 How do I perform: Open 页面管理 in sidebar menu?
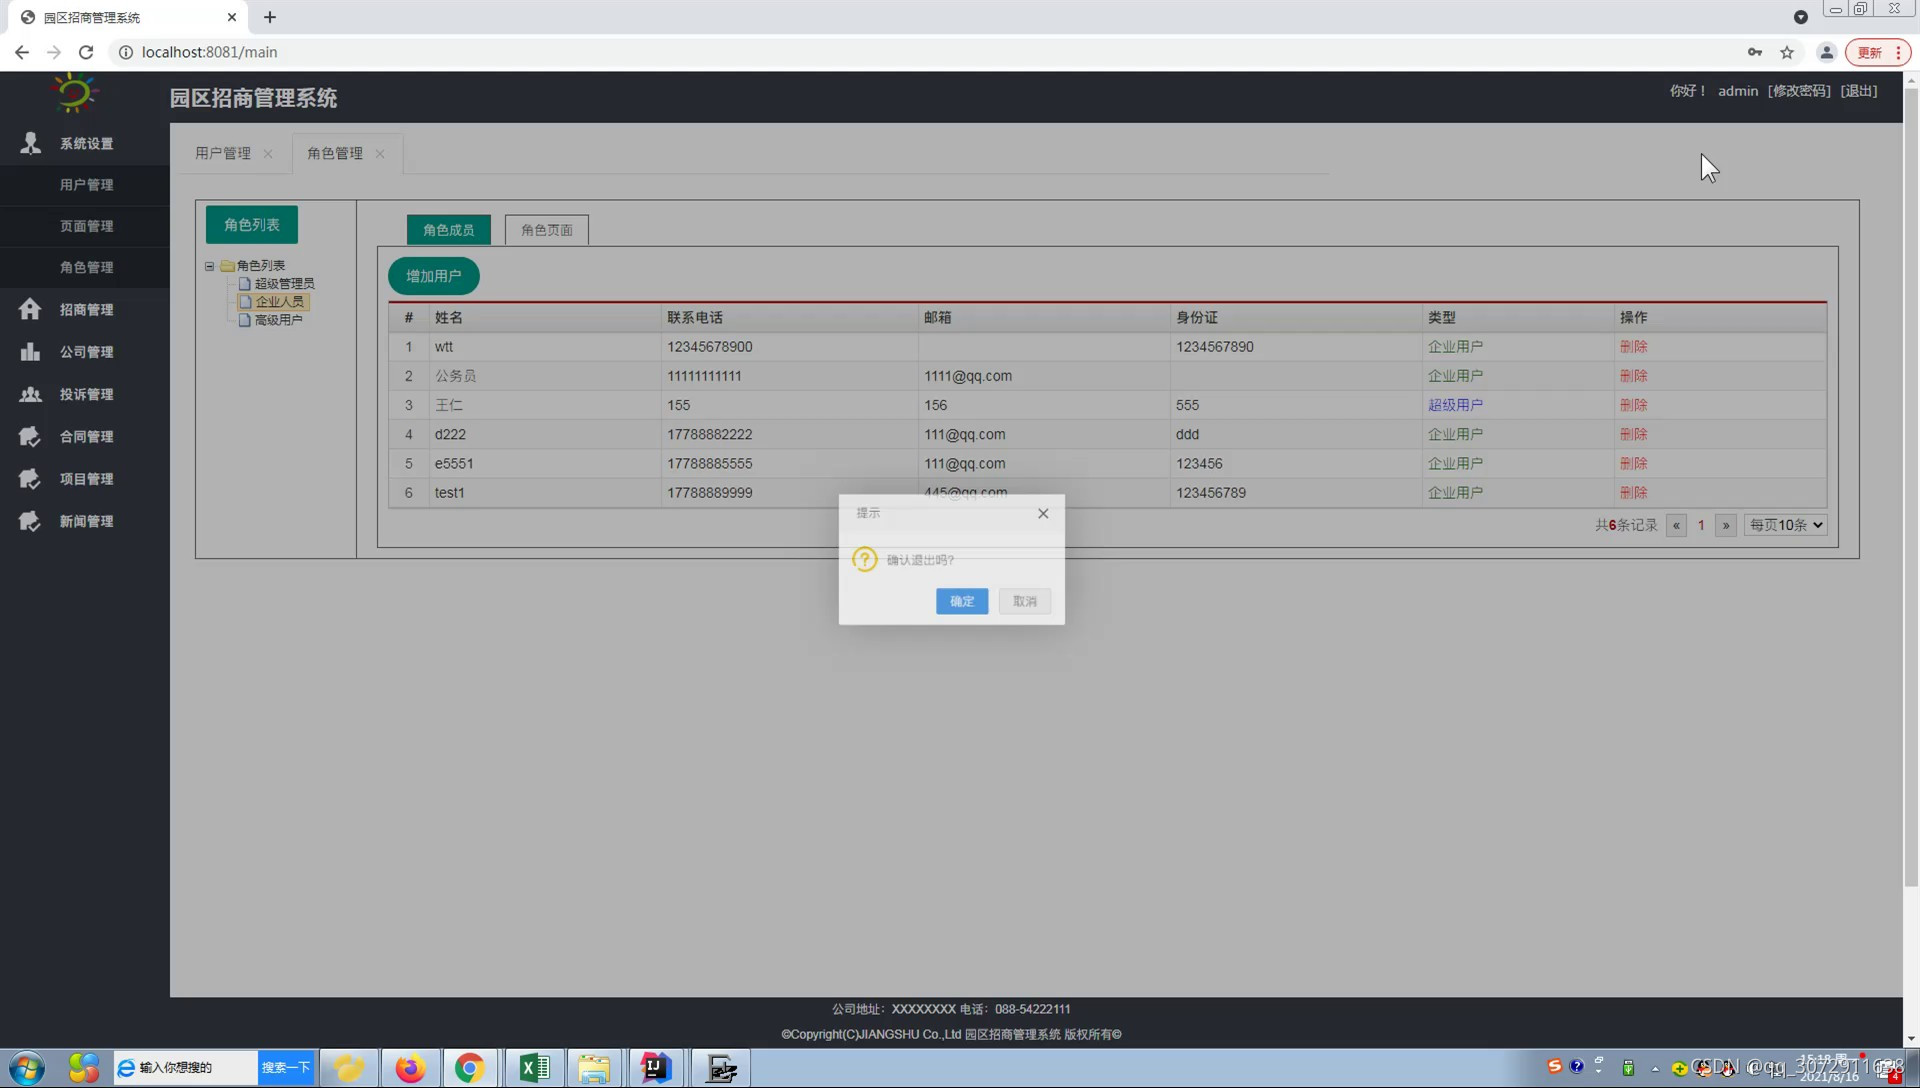click(x=86, y=226)
